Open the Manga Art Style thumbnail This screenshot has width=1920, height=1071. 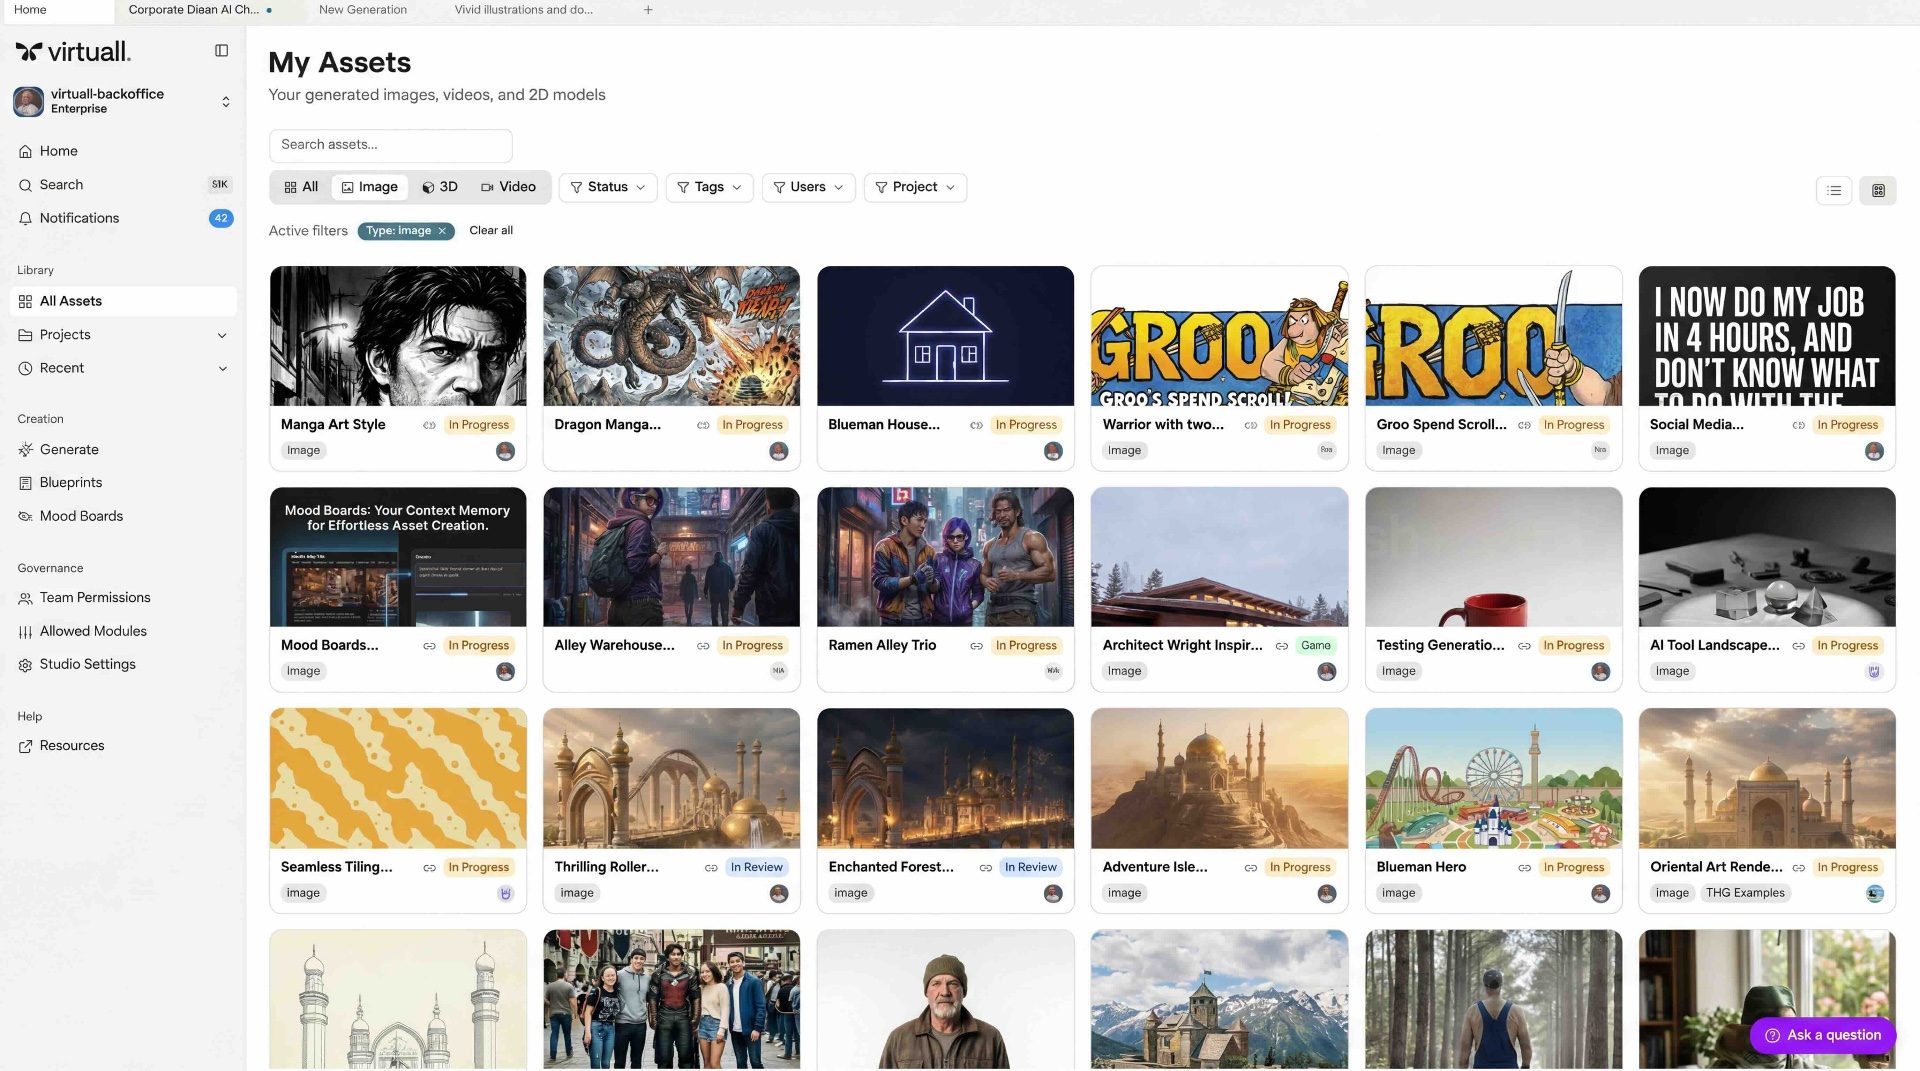point(398,336)
